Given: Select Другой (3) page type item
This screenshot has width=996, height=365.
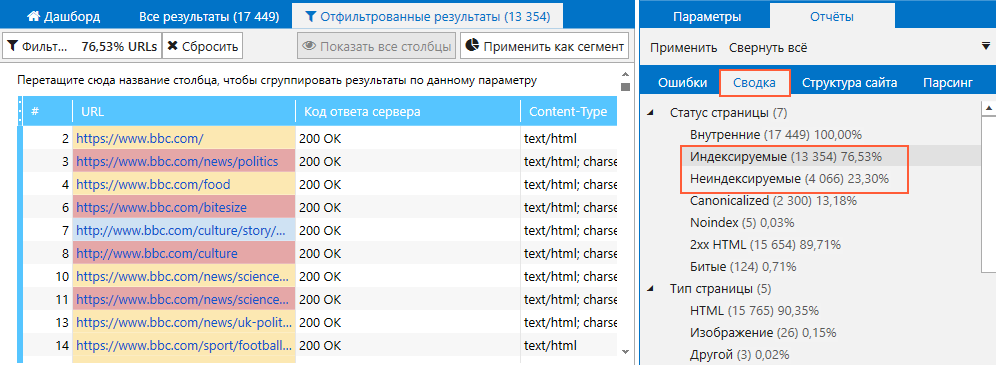Looking at the screenshot, I should point(739,354).
